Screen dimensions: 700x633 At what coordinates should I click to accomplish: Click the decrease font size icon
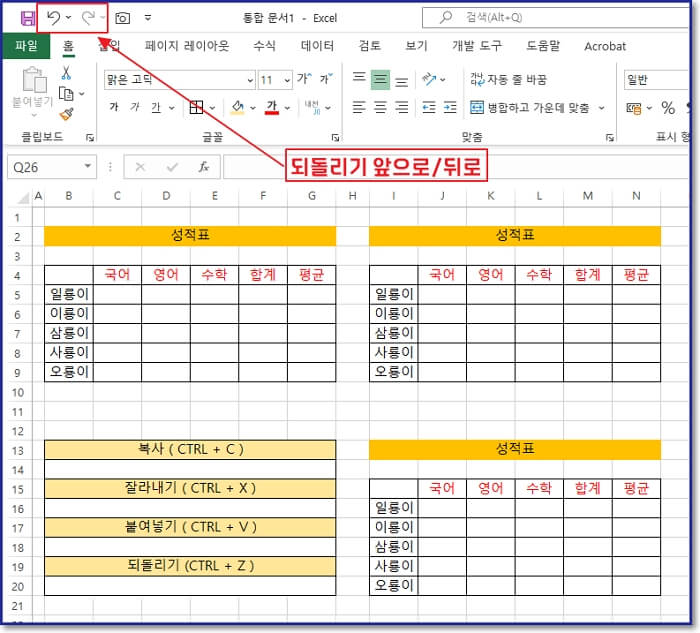click(326, 79)
